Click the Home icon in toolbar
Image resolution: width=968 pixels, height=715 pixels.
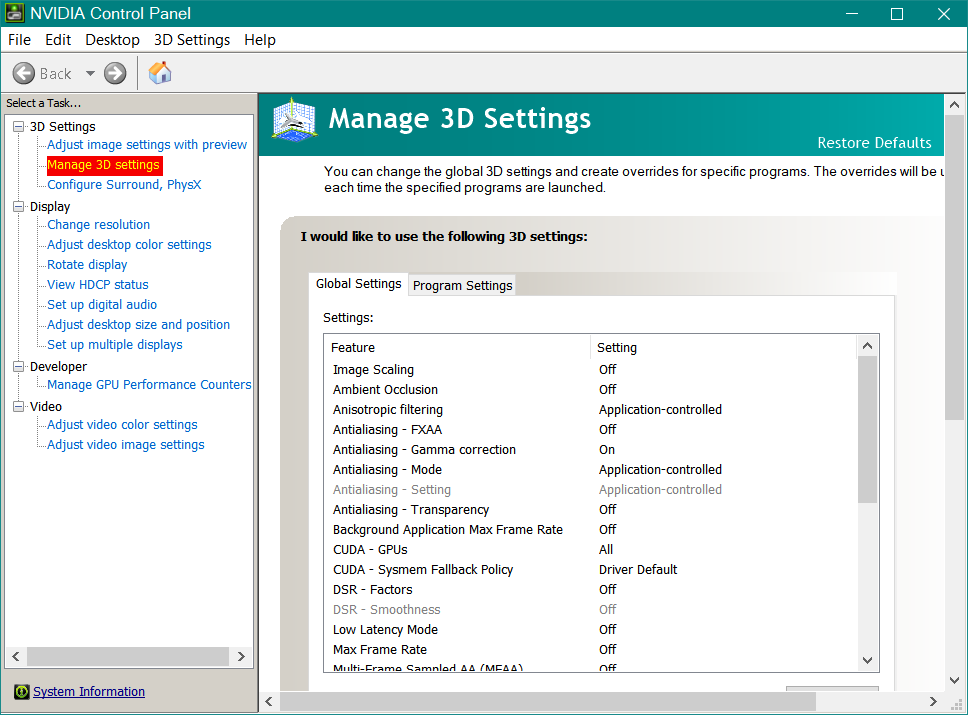tap(160, 73)
